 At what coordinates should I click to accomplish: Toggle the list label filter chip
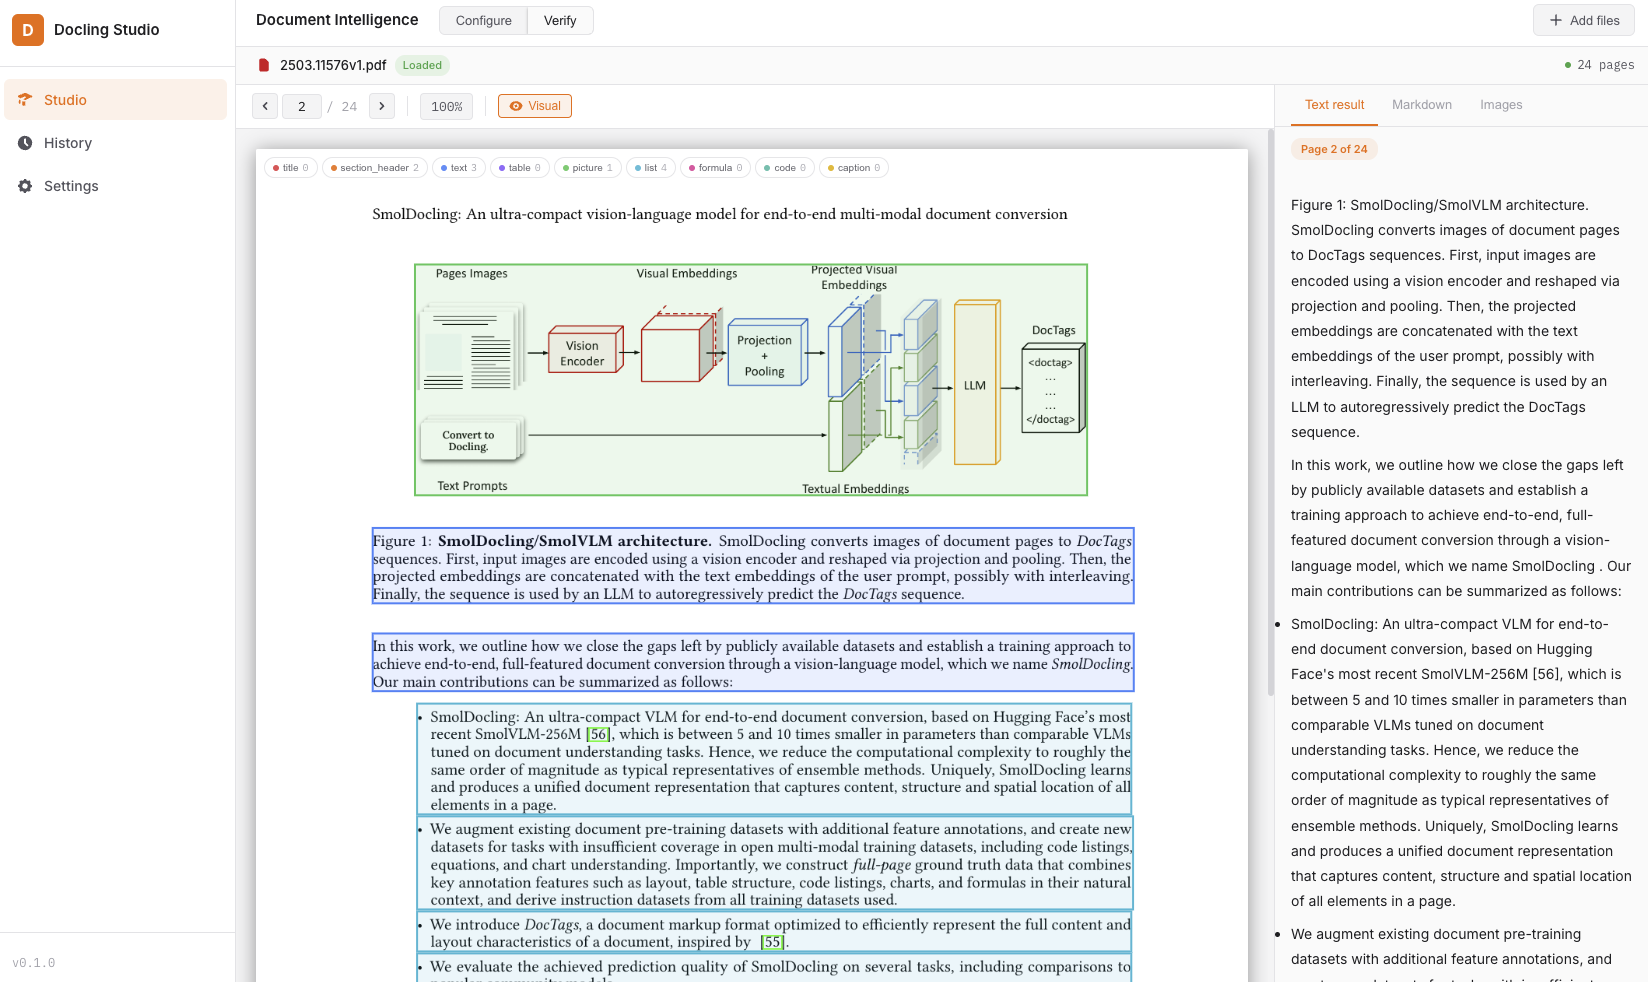651,168
